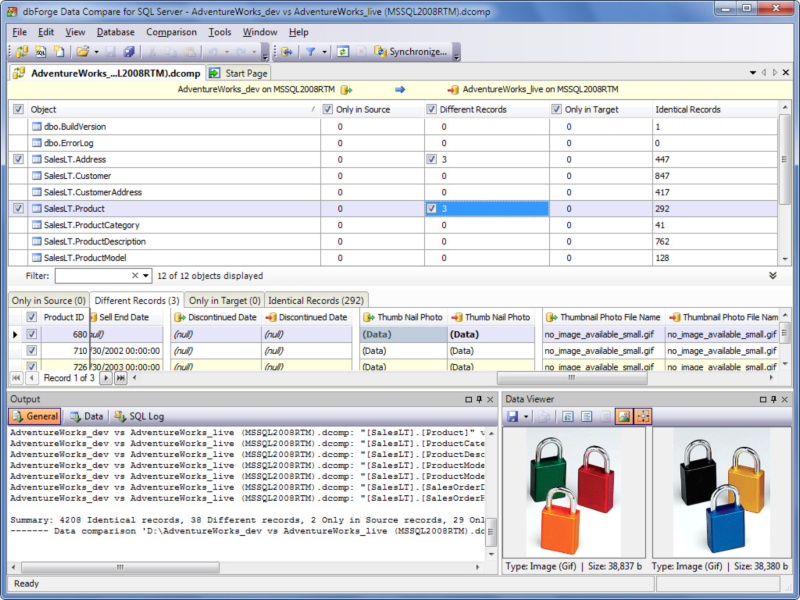Expand the double-chevron below the object grid

[772, 276]
